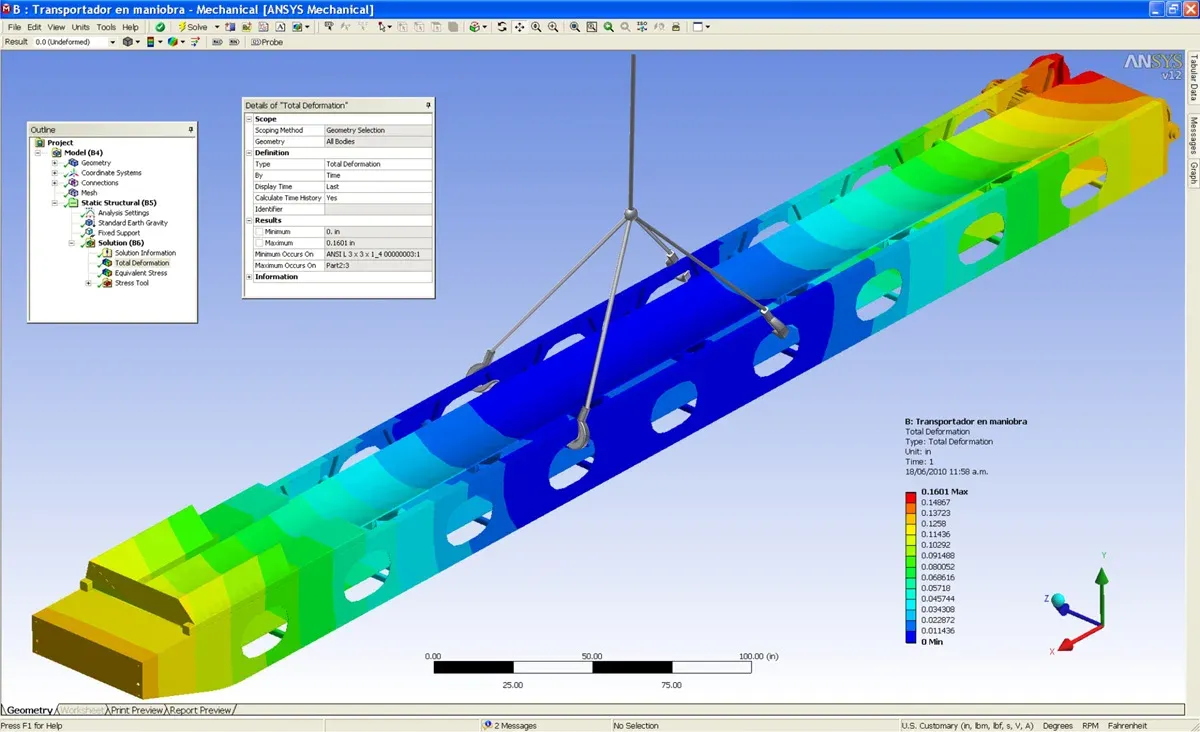The height and width of the screenshot is (732, 1200).
Task: Click the Solve button in toolbar
Action: point(193,27)
